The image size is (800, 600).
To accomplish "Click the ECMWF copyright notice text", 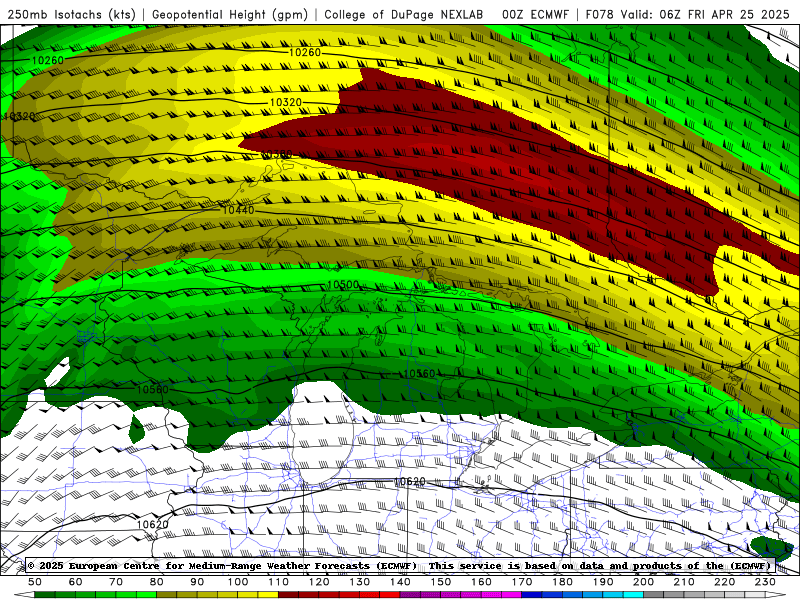I will (x=399, y=566).
